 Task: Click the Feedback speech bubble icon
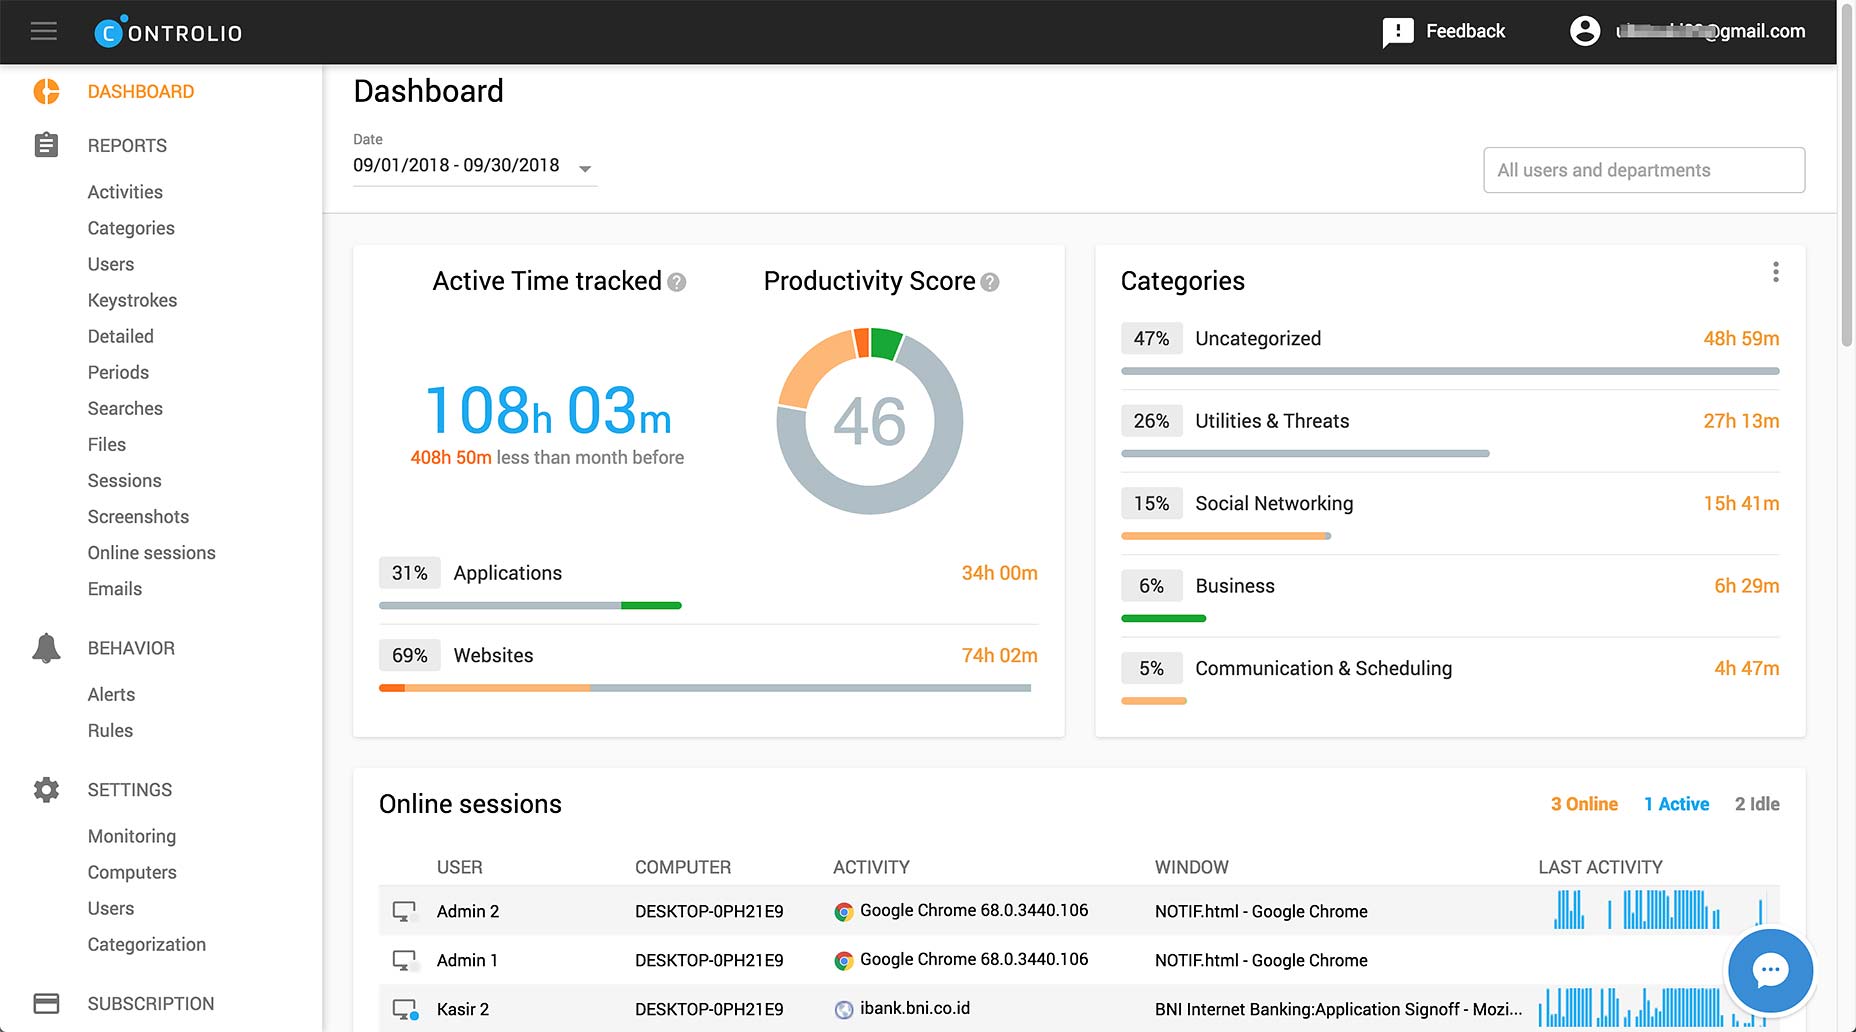pos(1397,32)
